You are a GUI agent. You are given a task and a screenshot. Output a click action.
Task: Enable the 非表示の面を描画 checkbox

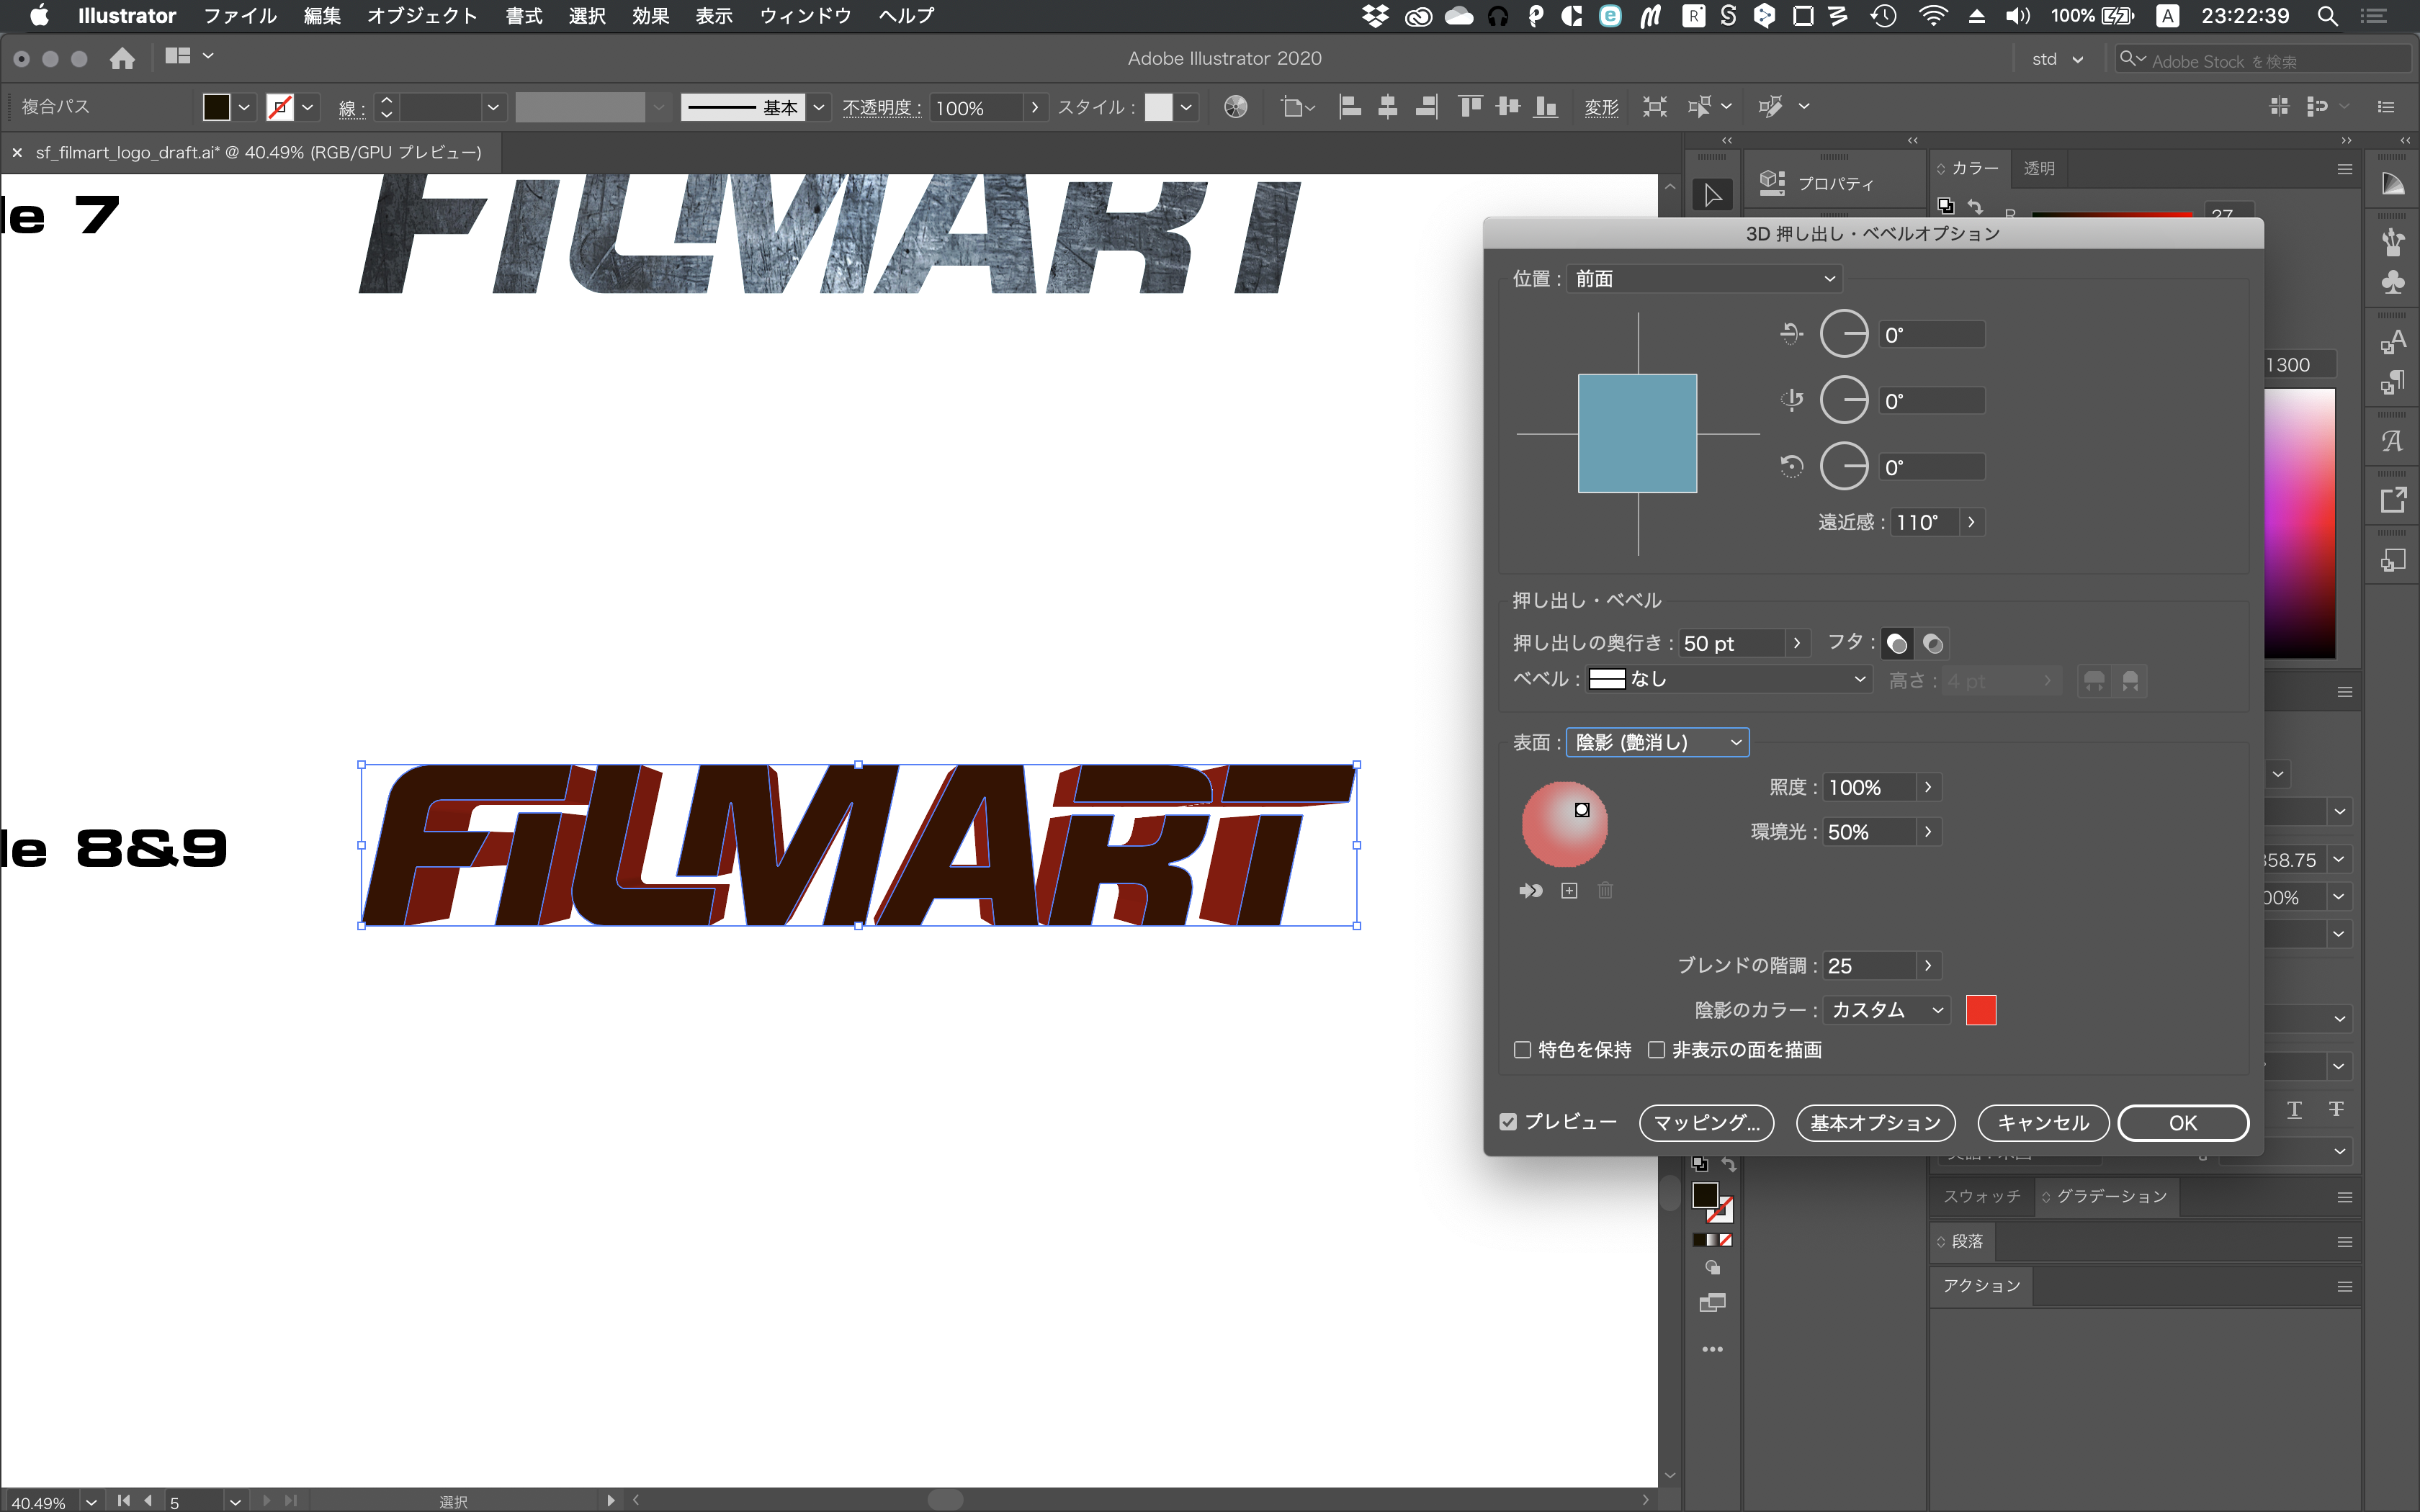(x=1656, y=1050)
